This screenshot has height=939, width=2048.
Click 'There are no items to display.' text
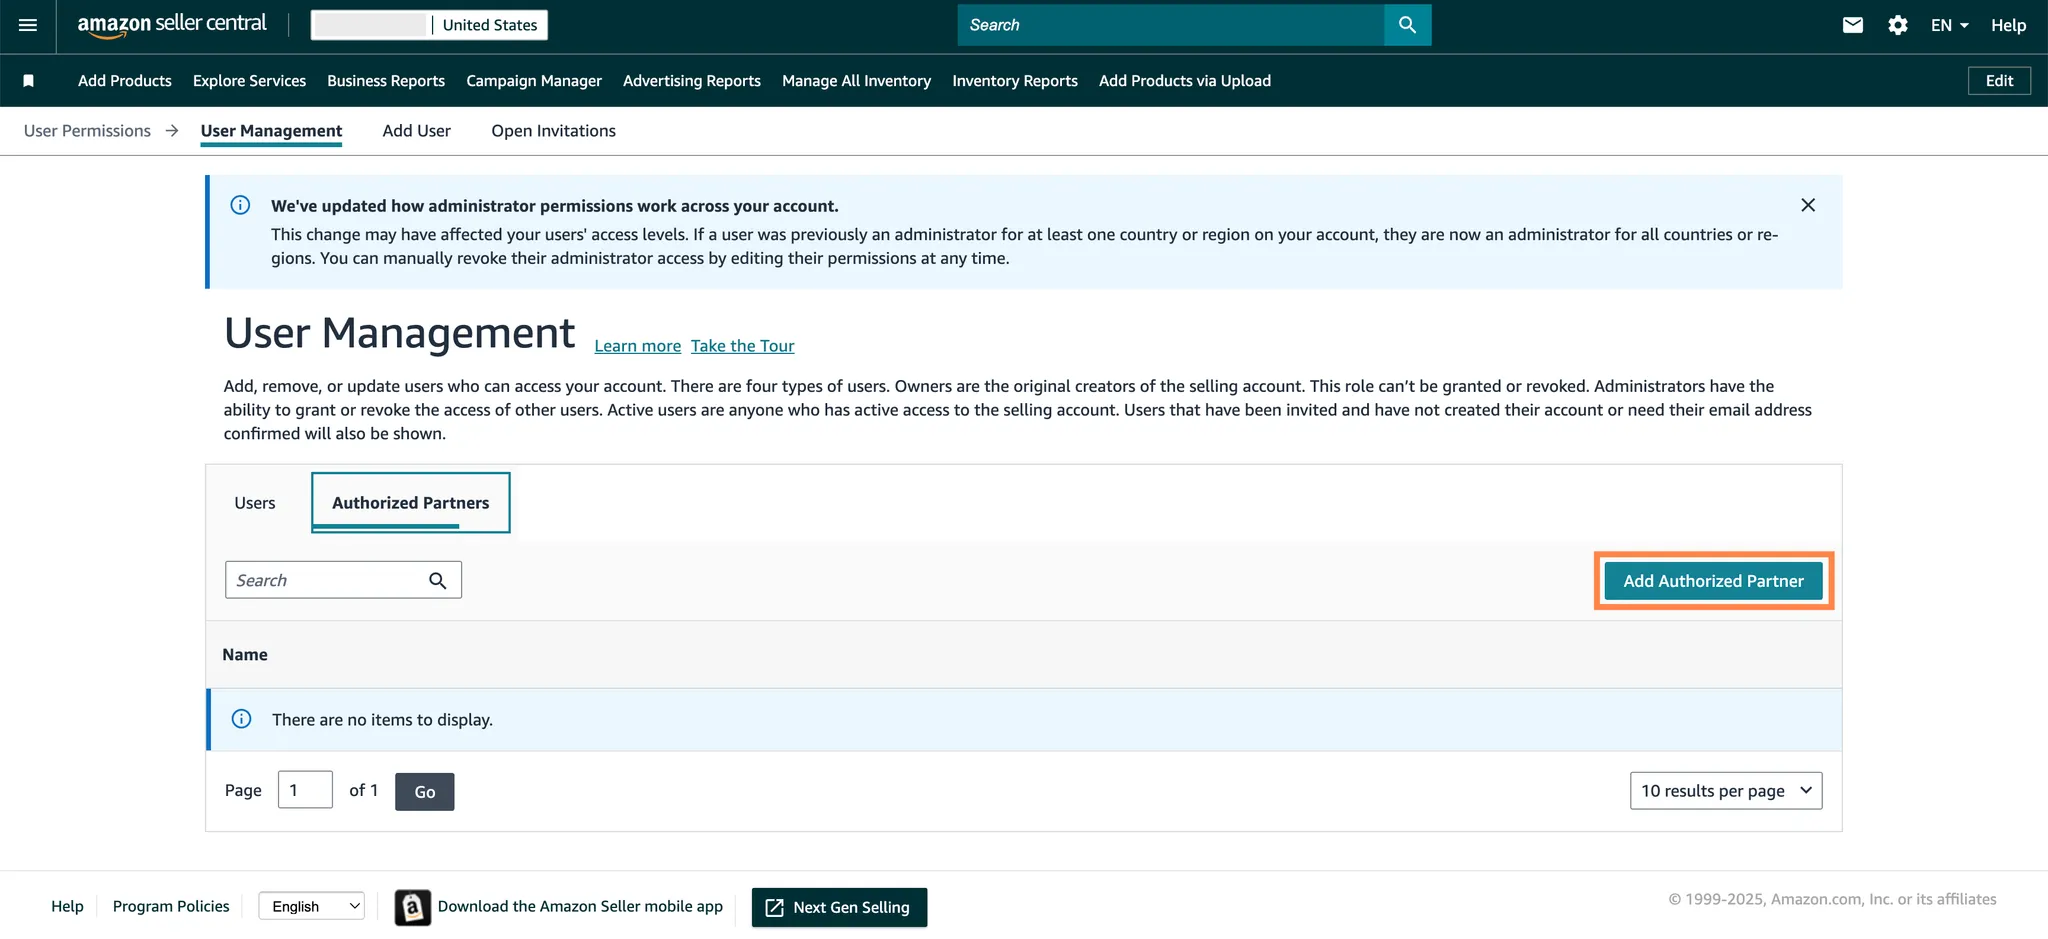tap(382, 720)
